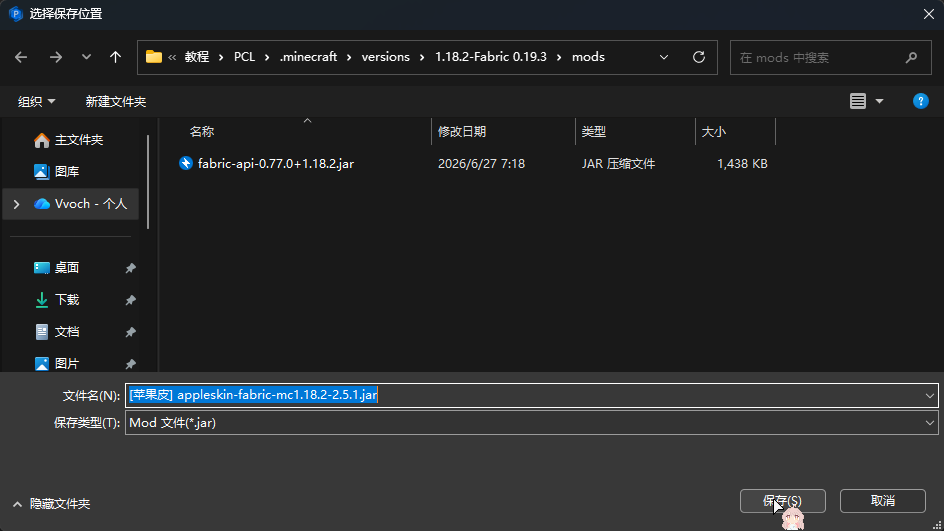Unpin 图片 via its pin icon
Image resolution: width=944 pixels, height=531 pixels.
tap(130, 364)
